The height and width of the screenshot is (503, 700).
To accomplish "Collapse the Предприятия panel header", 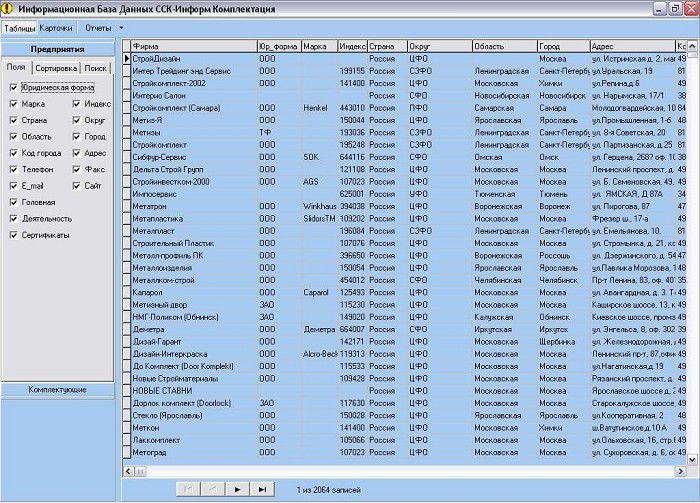I will [58, 49].
